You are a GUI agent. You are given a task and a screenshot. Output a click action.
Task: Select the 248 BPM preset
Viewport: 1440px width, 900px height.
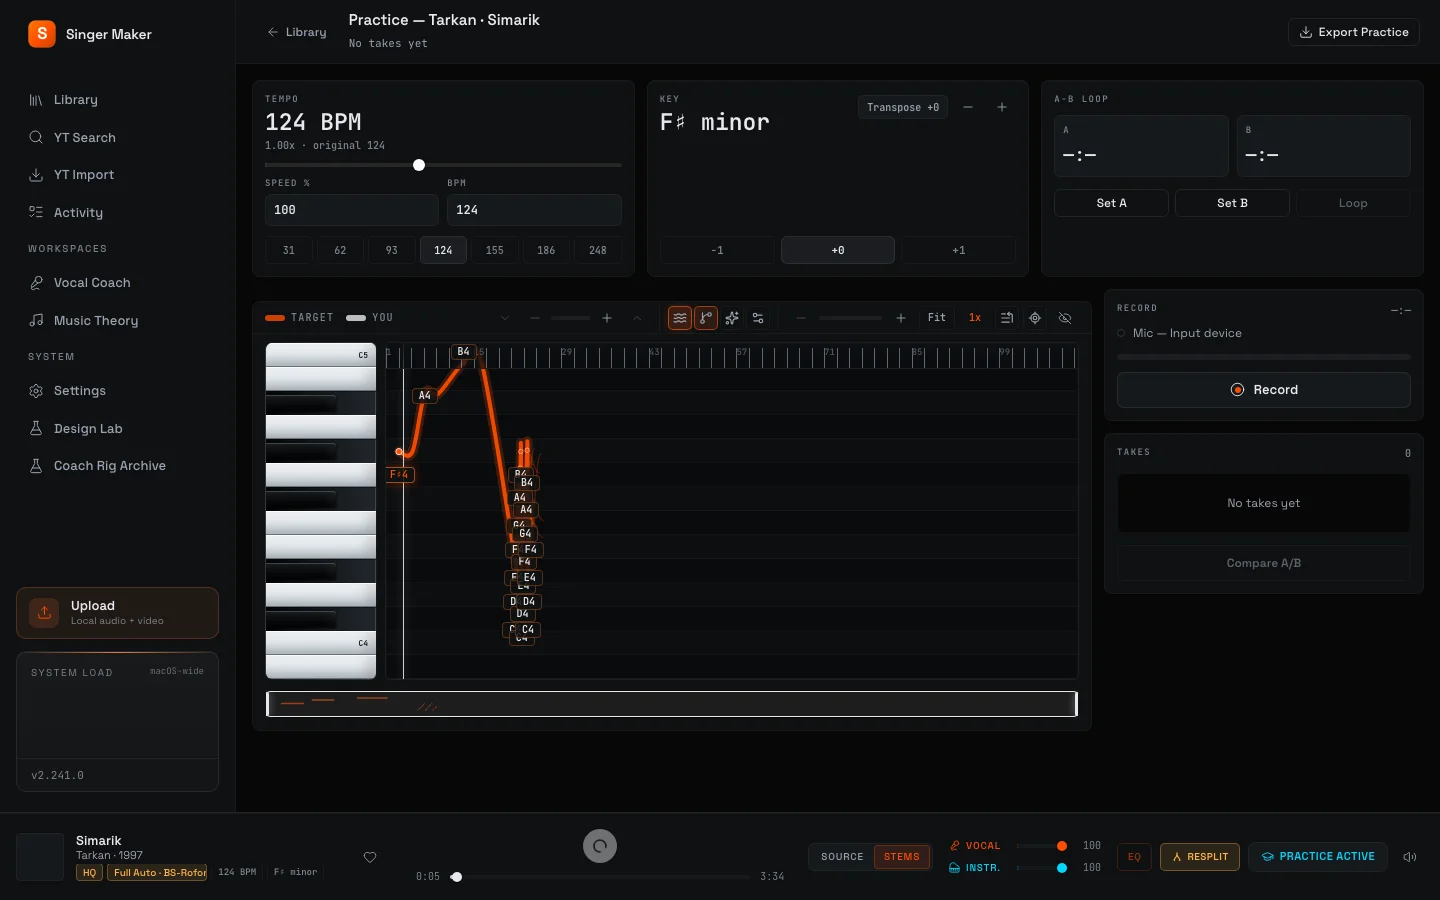click(x=598, y=250)
